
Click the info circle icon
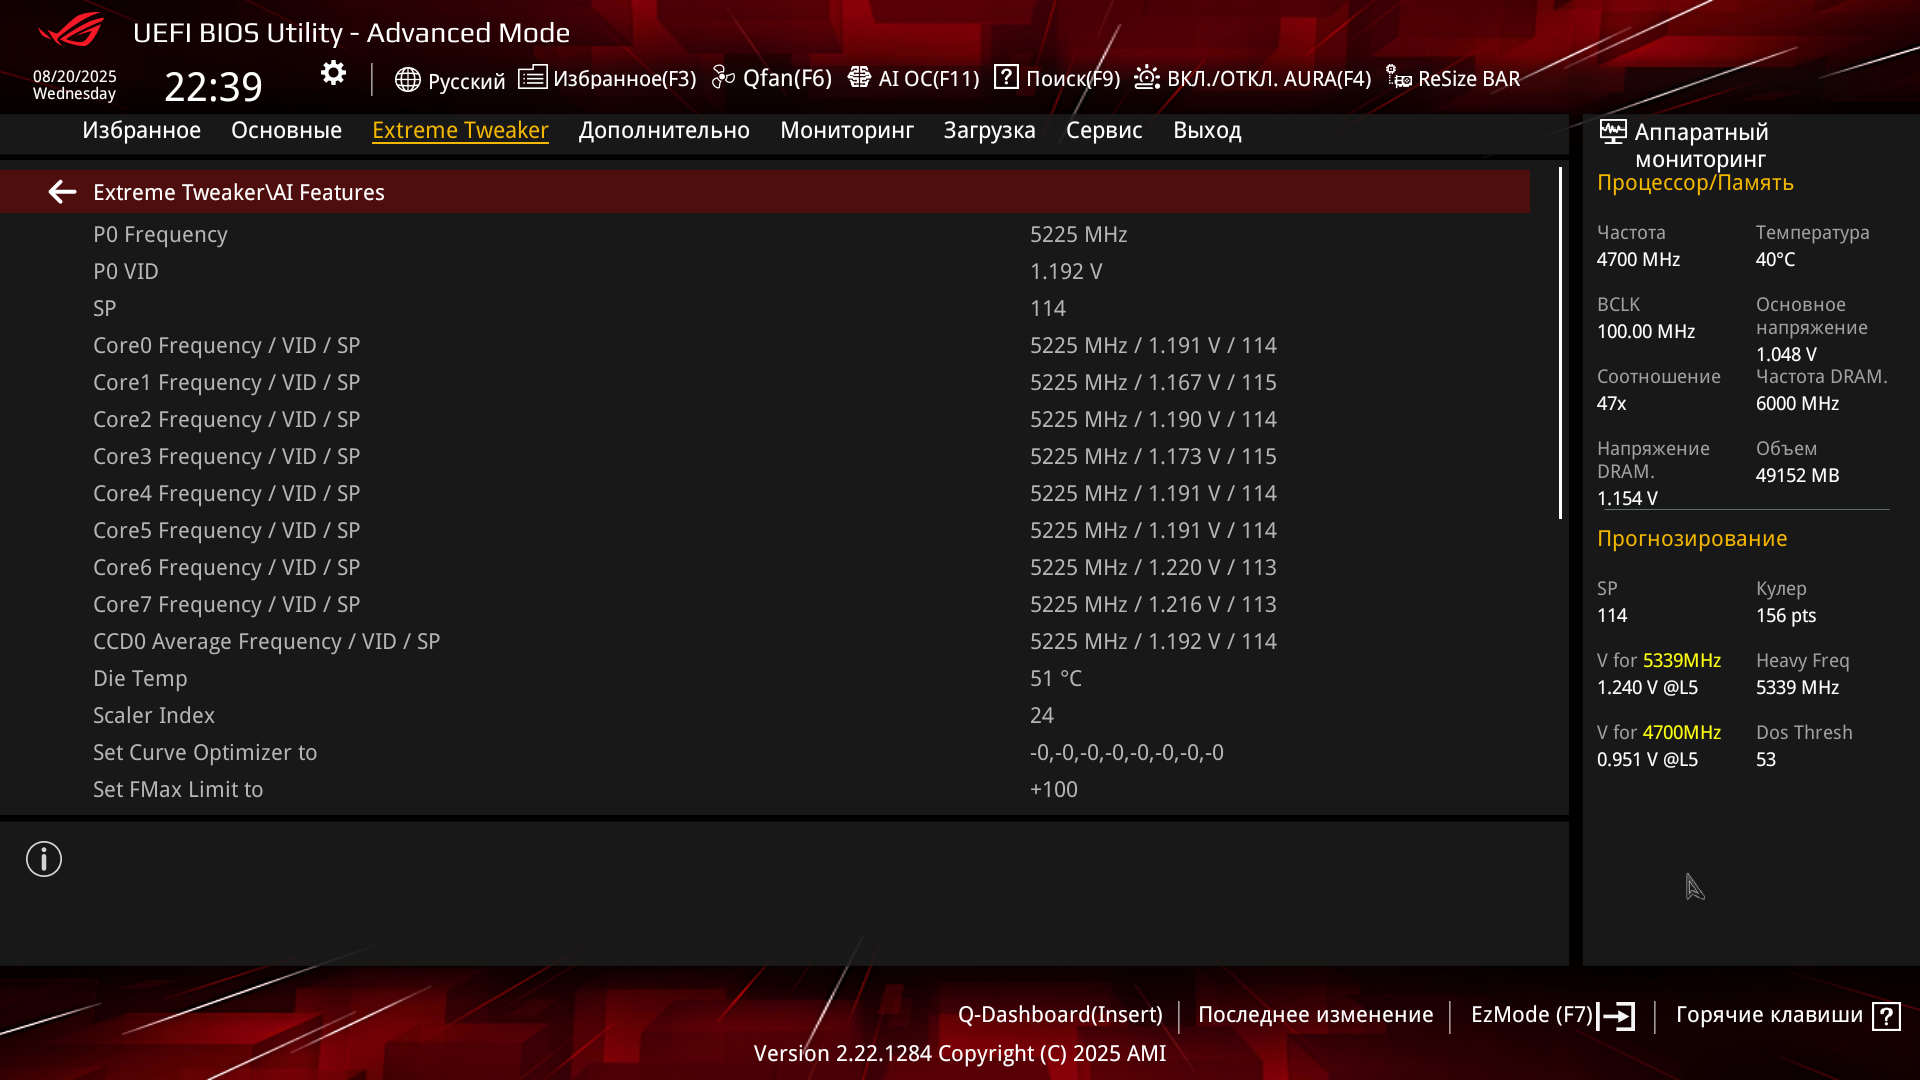coord(44,859)
